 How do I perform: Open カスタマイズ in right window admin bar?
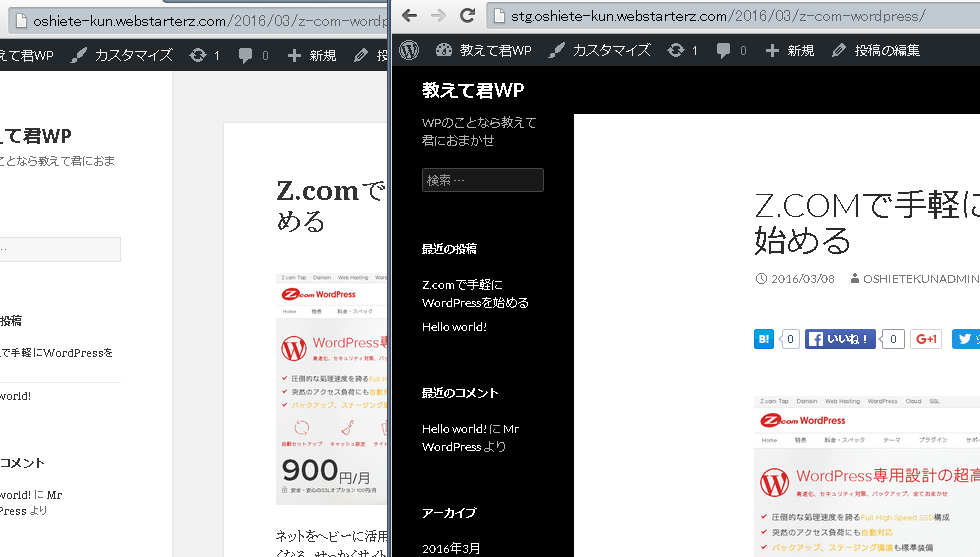[x=599, y=50]
